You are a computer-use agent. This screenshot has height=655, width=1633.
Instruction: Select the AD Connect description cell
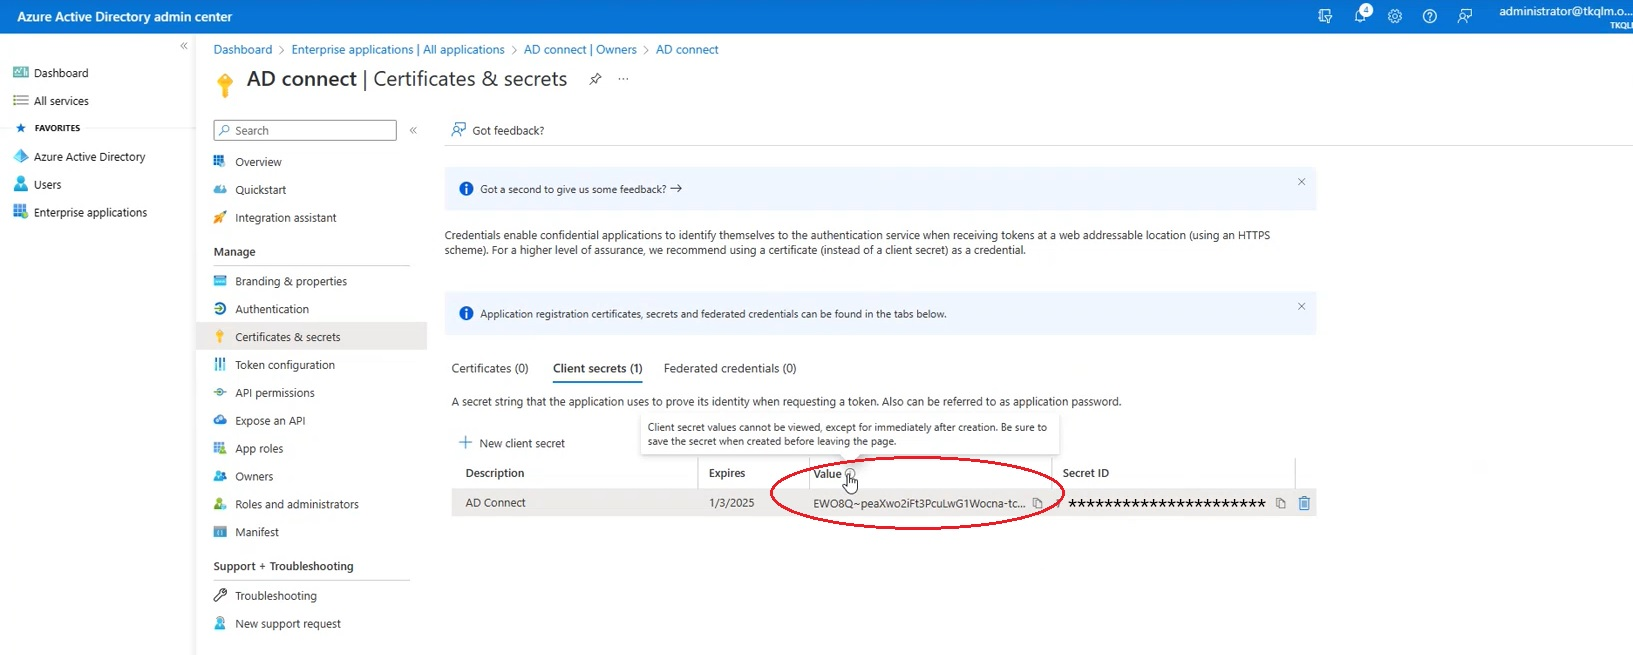[x=495, y=503]
